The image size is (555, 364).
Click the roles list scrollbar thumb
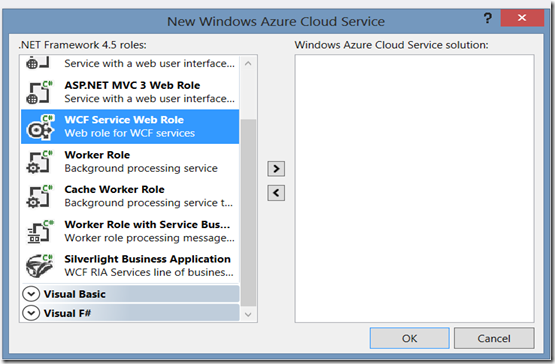coord(248,212)
